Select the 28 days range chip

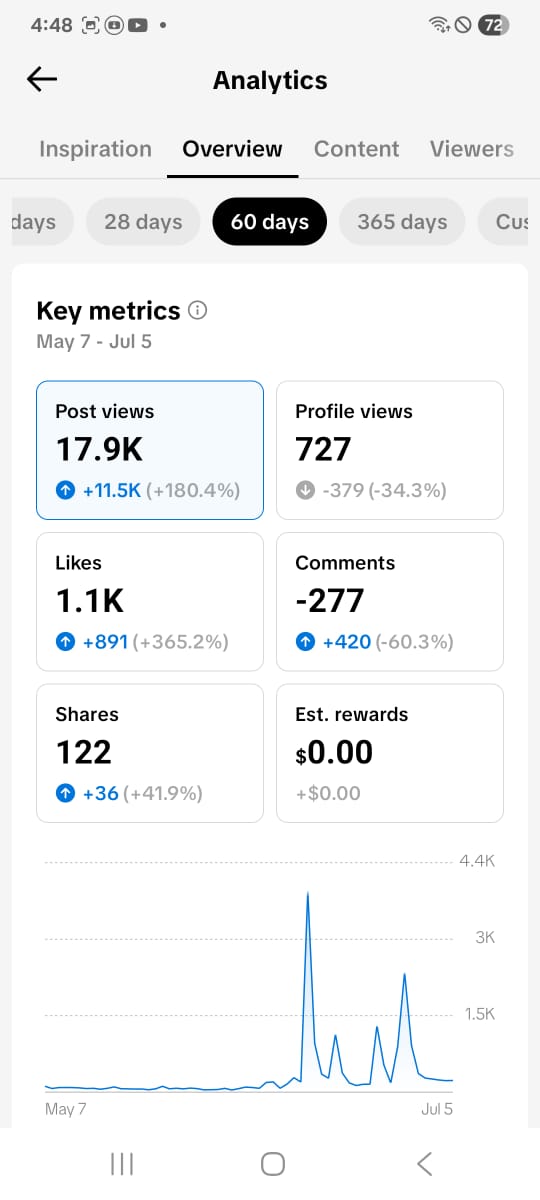tap(143, 221)
